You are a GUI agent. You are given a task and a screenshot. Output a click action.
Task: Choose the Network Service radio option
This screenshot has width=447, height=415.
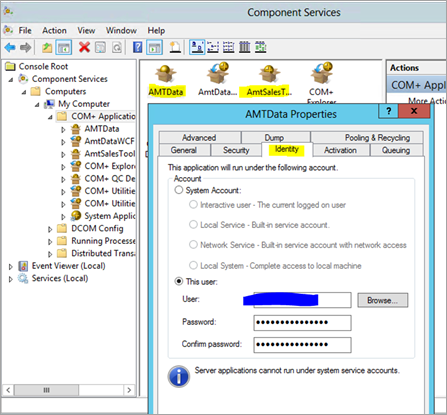point(193,245)
